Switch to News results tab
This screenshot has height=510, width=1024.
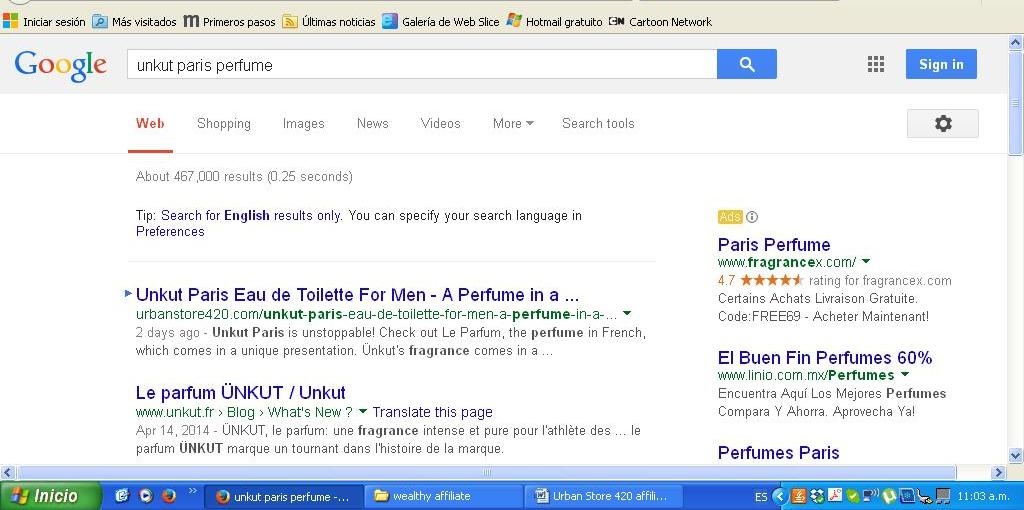372,123
